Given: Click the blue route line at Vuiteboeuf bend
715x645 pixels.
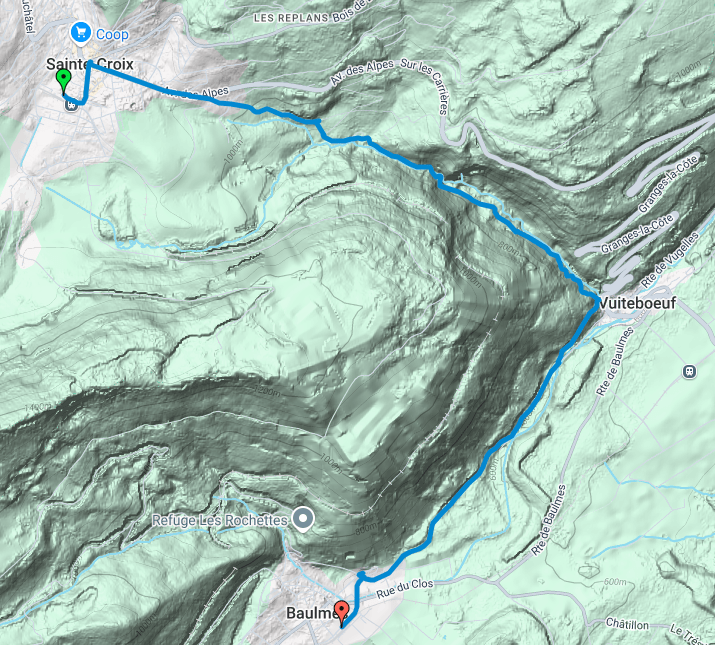Looking at the screenshot, I should pos(596,302).
